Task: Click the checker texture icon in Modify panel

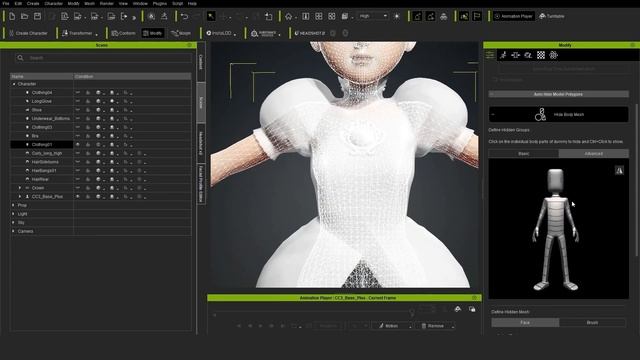Action: point(541,55)
